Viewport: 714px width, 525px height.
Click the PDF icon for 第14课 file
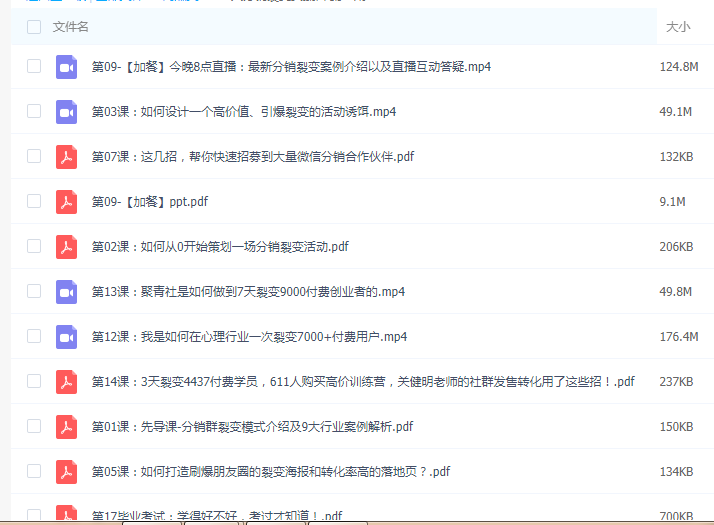[x=66, y=382]
